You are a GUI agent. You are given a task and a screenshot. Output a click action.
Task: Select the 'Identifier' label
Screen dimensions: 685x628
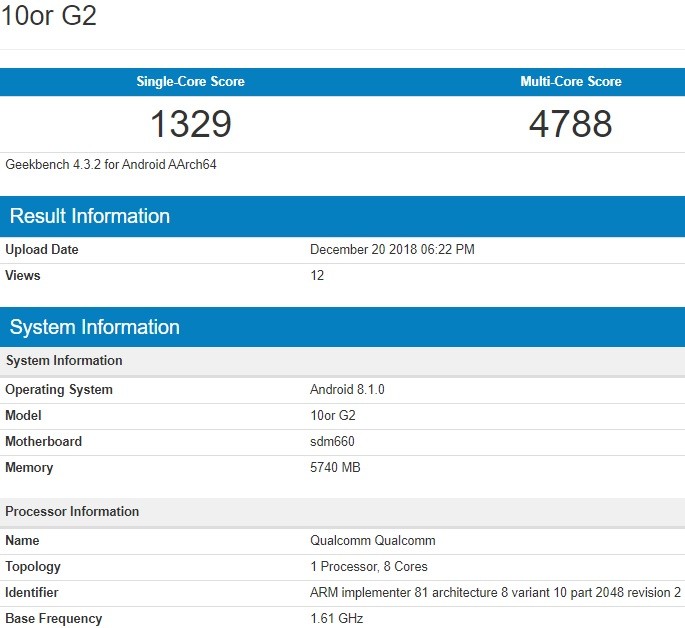[x=31, y=593]
